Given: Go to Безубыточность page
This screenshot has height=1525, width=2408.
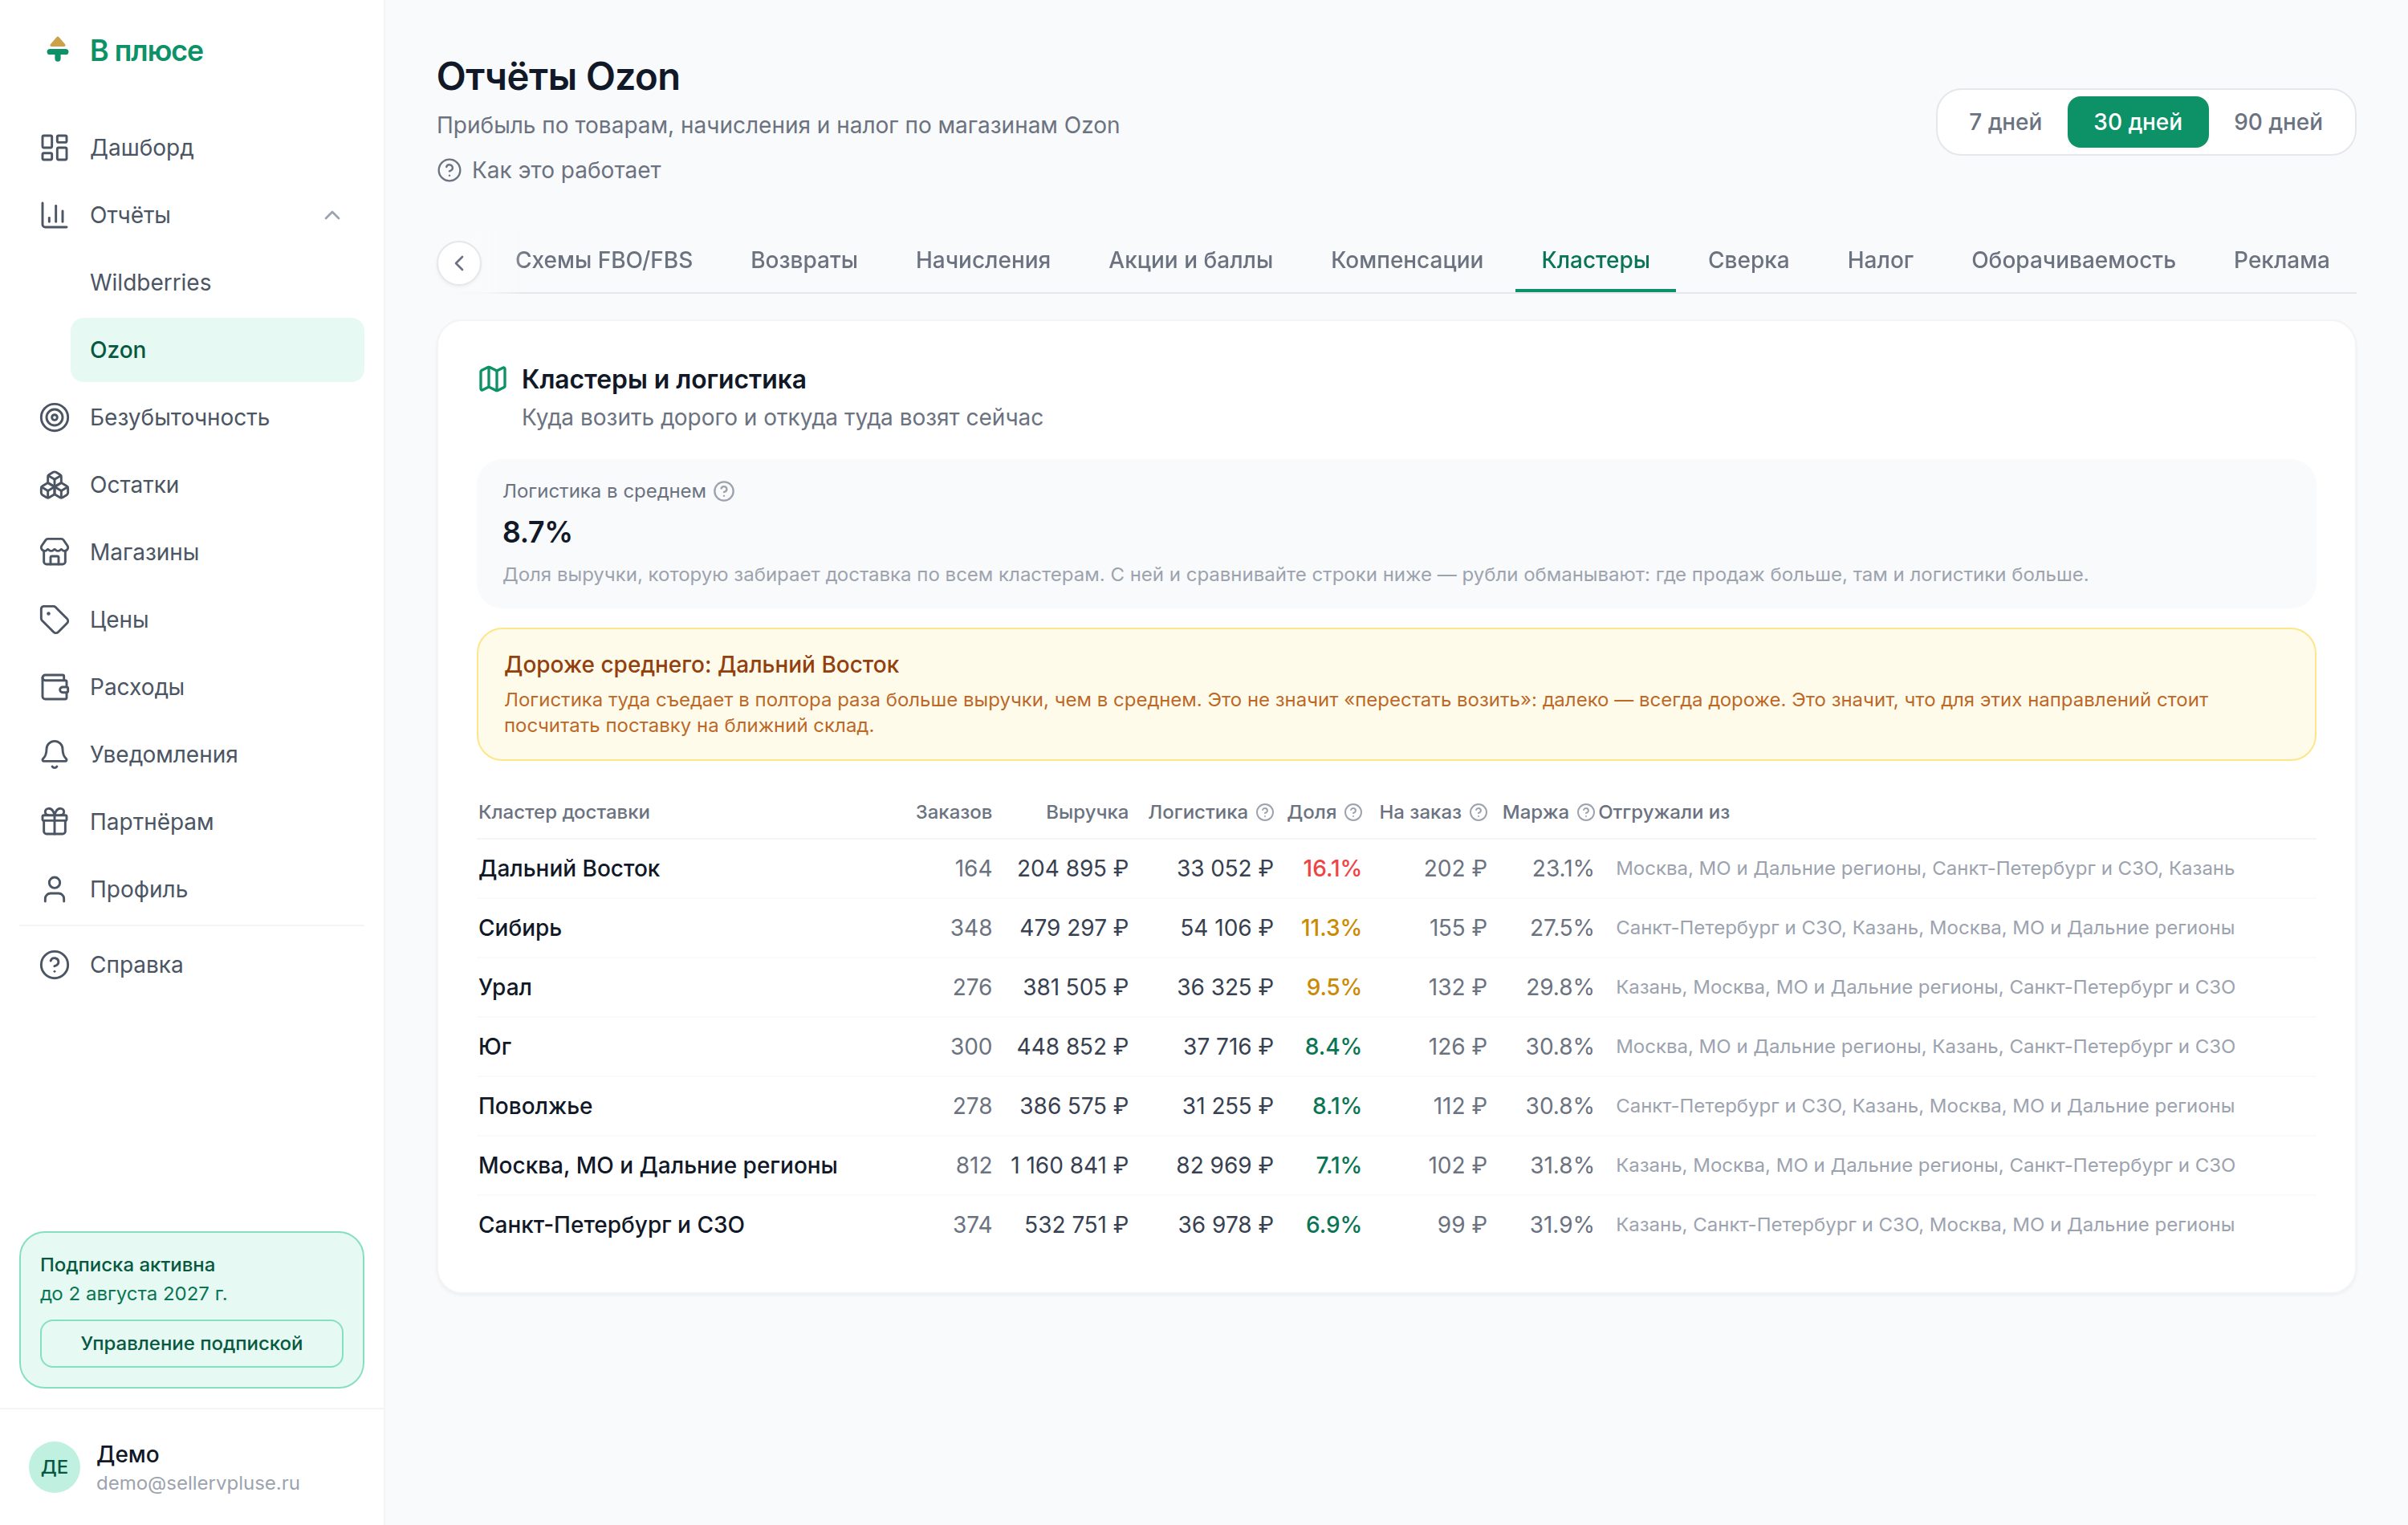Looking at the screenshot, I should coord(191,417).
